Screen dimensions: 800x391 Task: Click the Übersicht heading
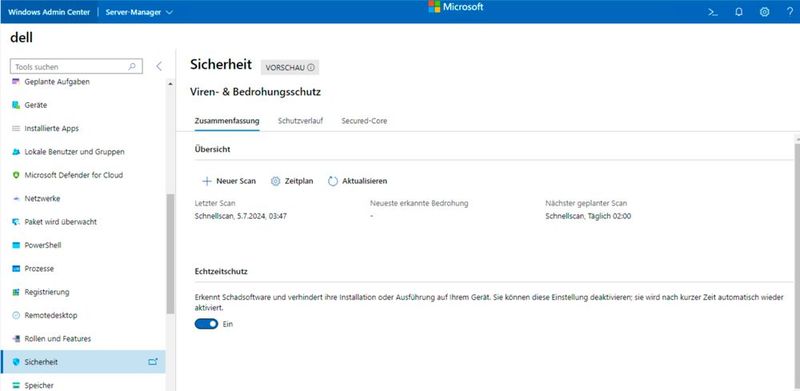[x=213, y=149]
